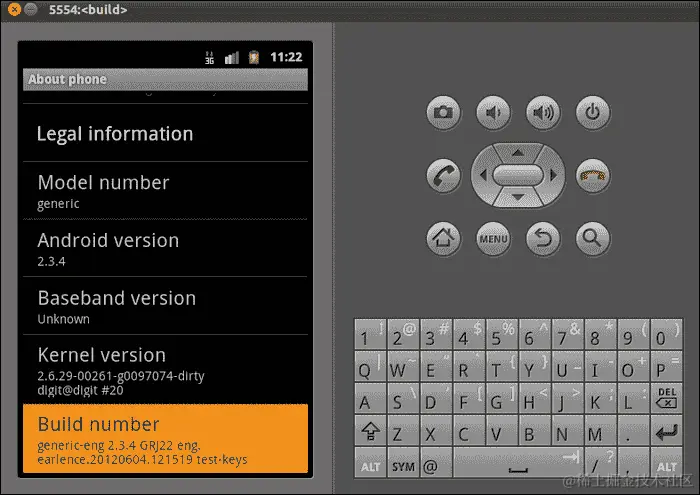Click the T key
Screen dimensions: 700x495
[x=502, y=366]
